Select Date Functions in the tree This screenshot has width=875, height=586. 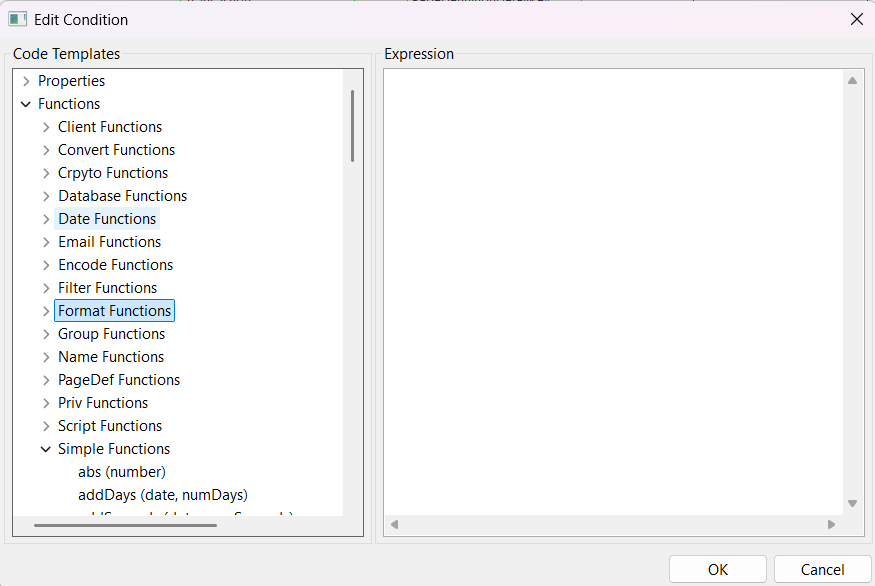[x=107, y=219]
